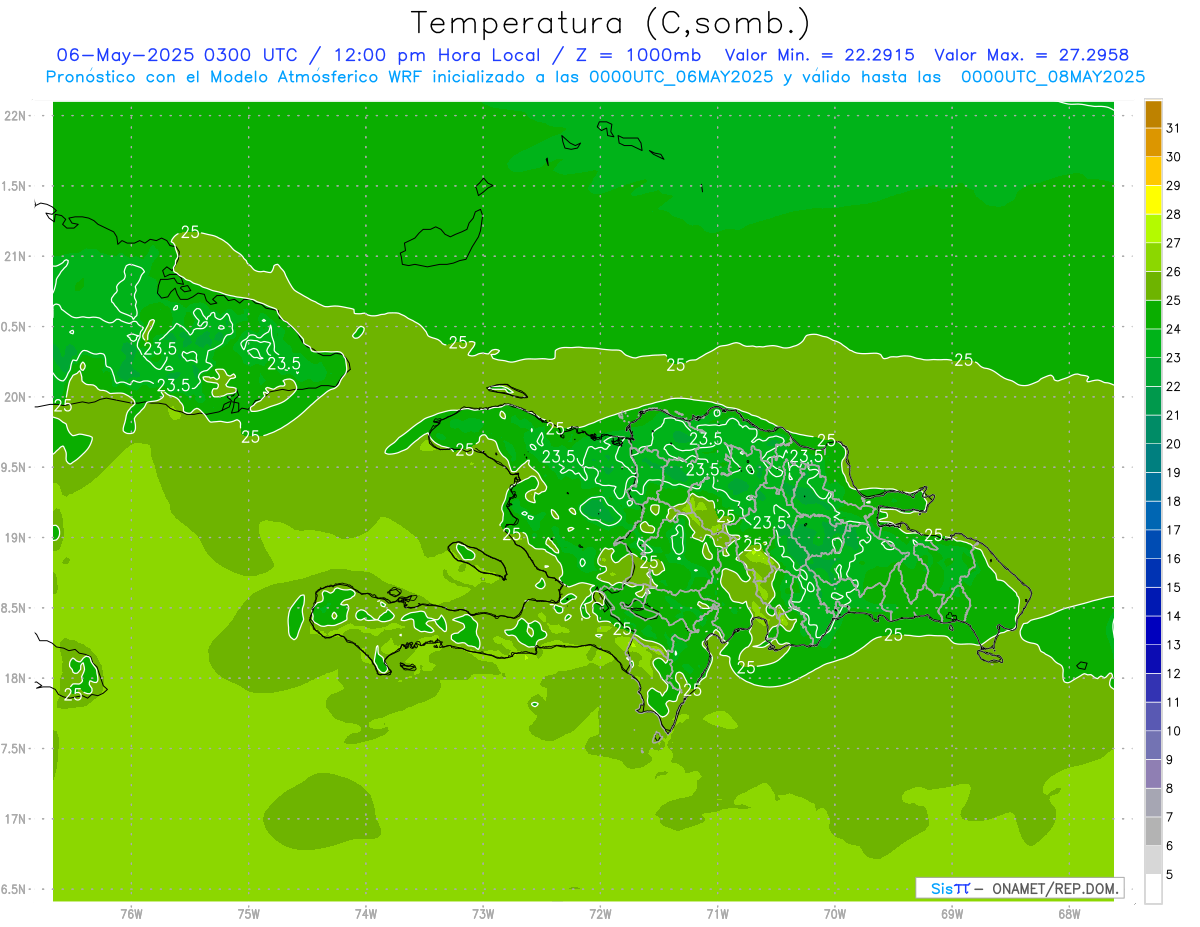This screenshot has width=1200, height=927.
Task: Click the "74W" longitude axis label
Action: (x=366, y=914)
